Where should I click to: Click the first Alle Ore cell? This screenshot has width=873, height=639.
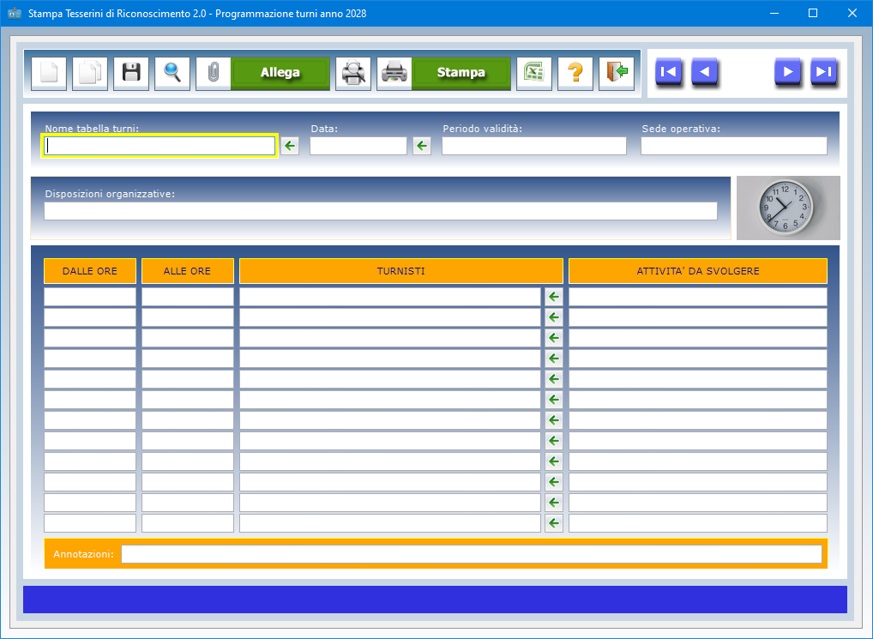[x=188, y=297]
